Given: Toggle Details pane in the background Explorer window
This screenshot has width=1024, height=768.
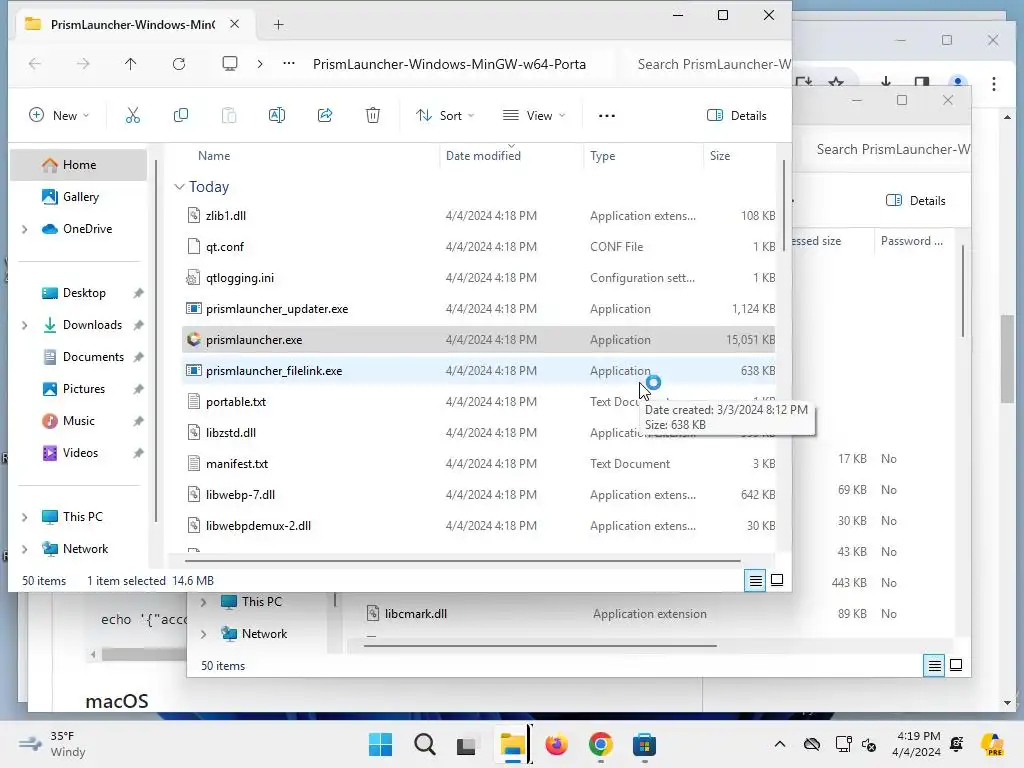Looking at the screenshot, I should (x=916, y=200).
